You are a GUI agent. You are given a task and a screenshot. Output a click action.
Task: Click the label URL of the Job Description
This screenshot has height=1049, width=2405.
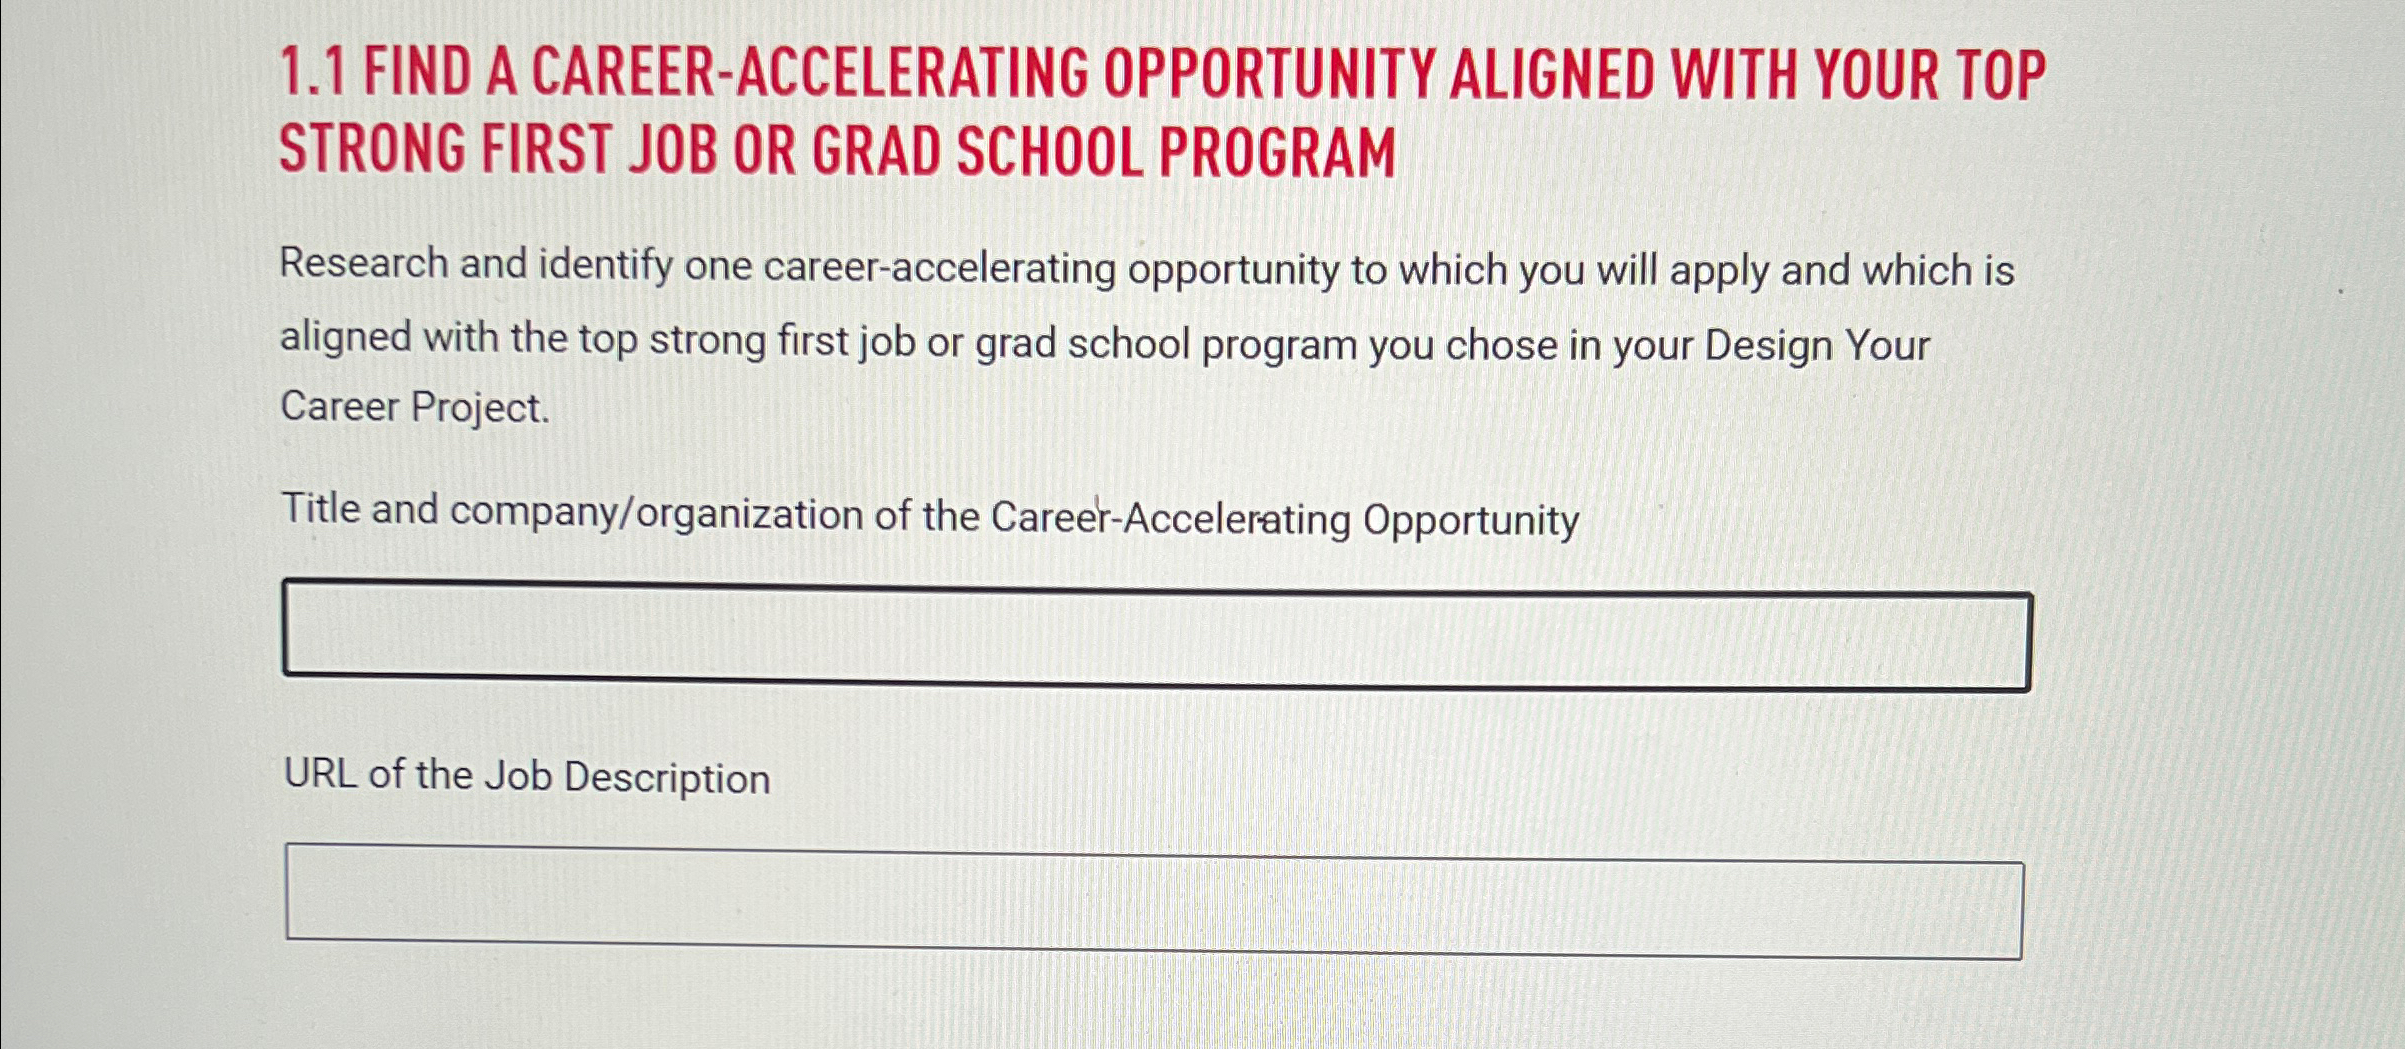[525, 776]
